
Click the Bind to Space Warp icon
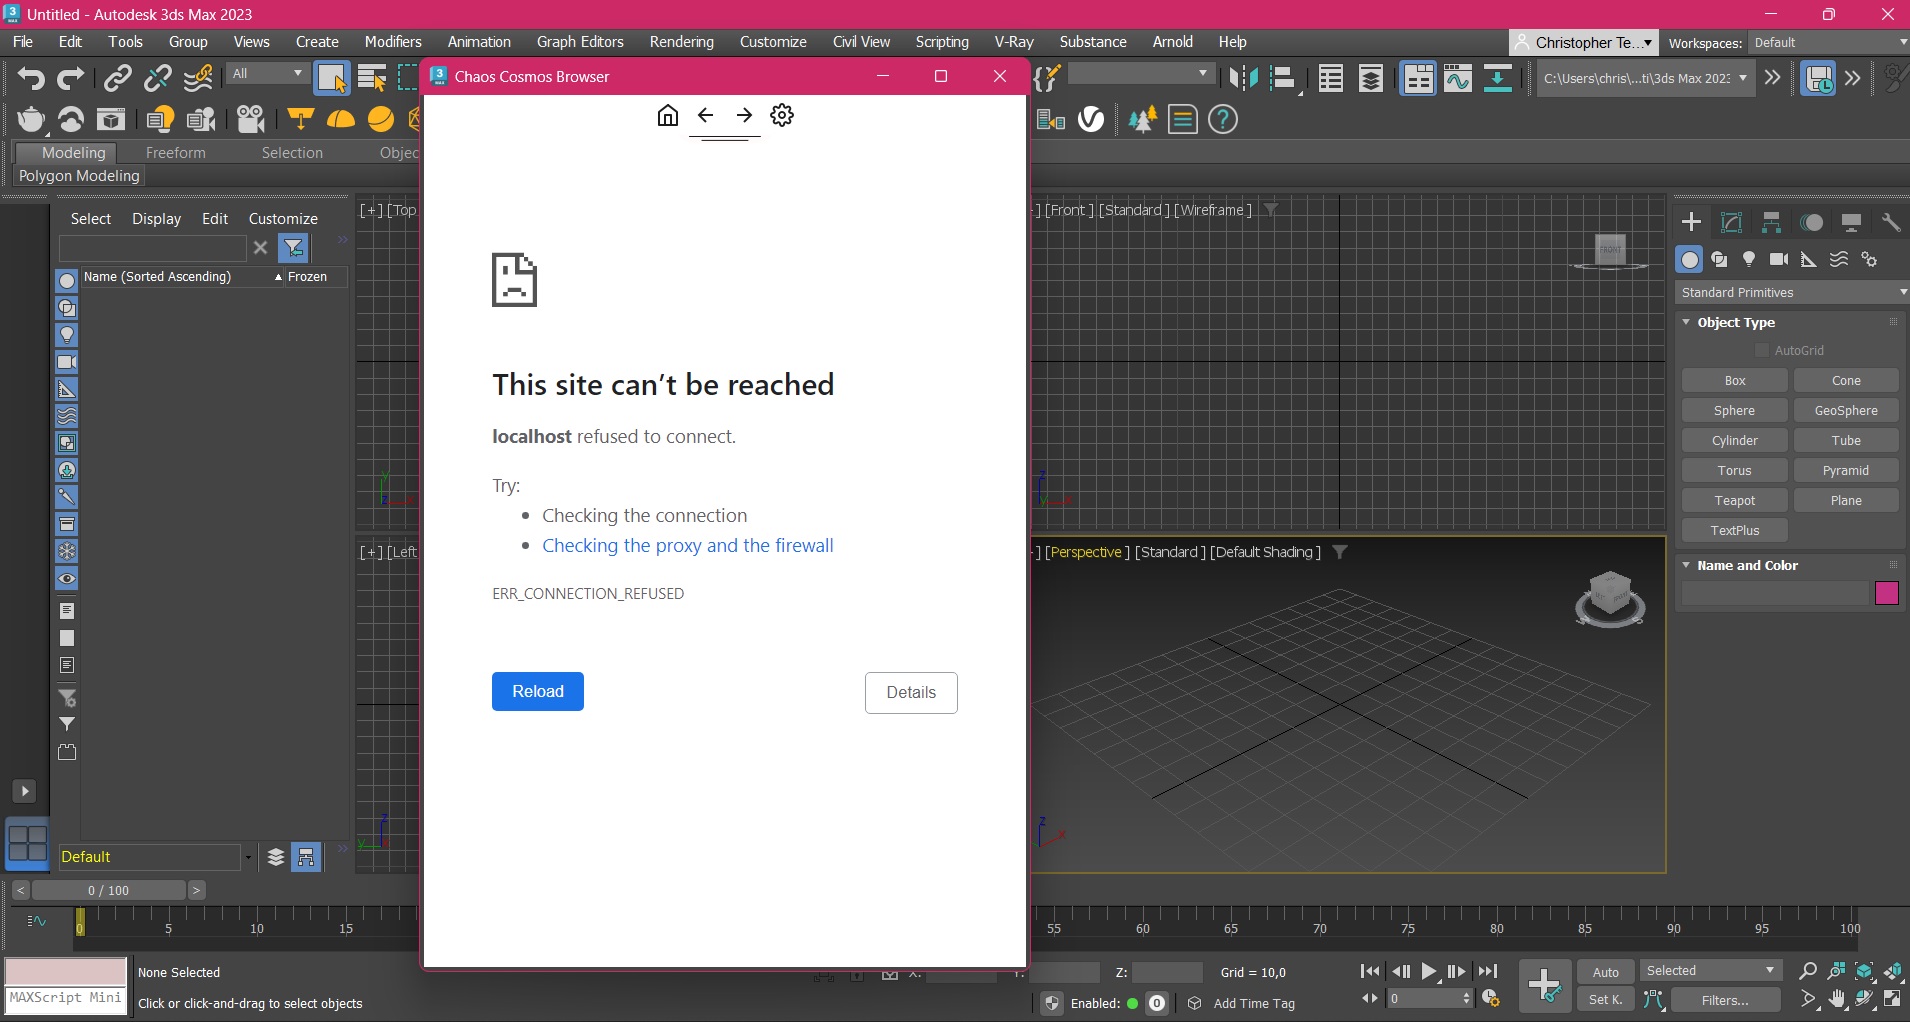point(199,78)
